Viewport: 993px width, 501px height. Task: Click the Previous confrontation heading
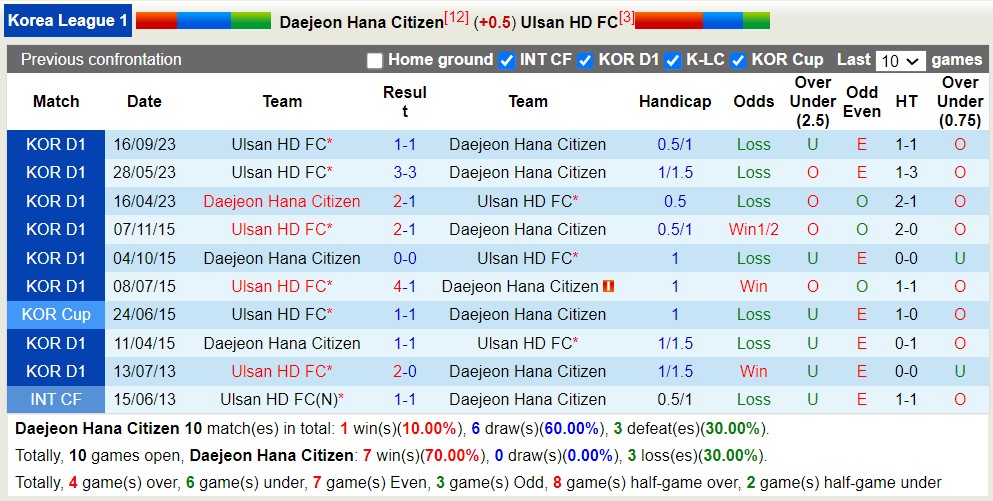click(x=101, y=60)
